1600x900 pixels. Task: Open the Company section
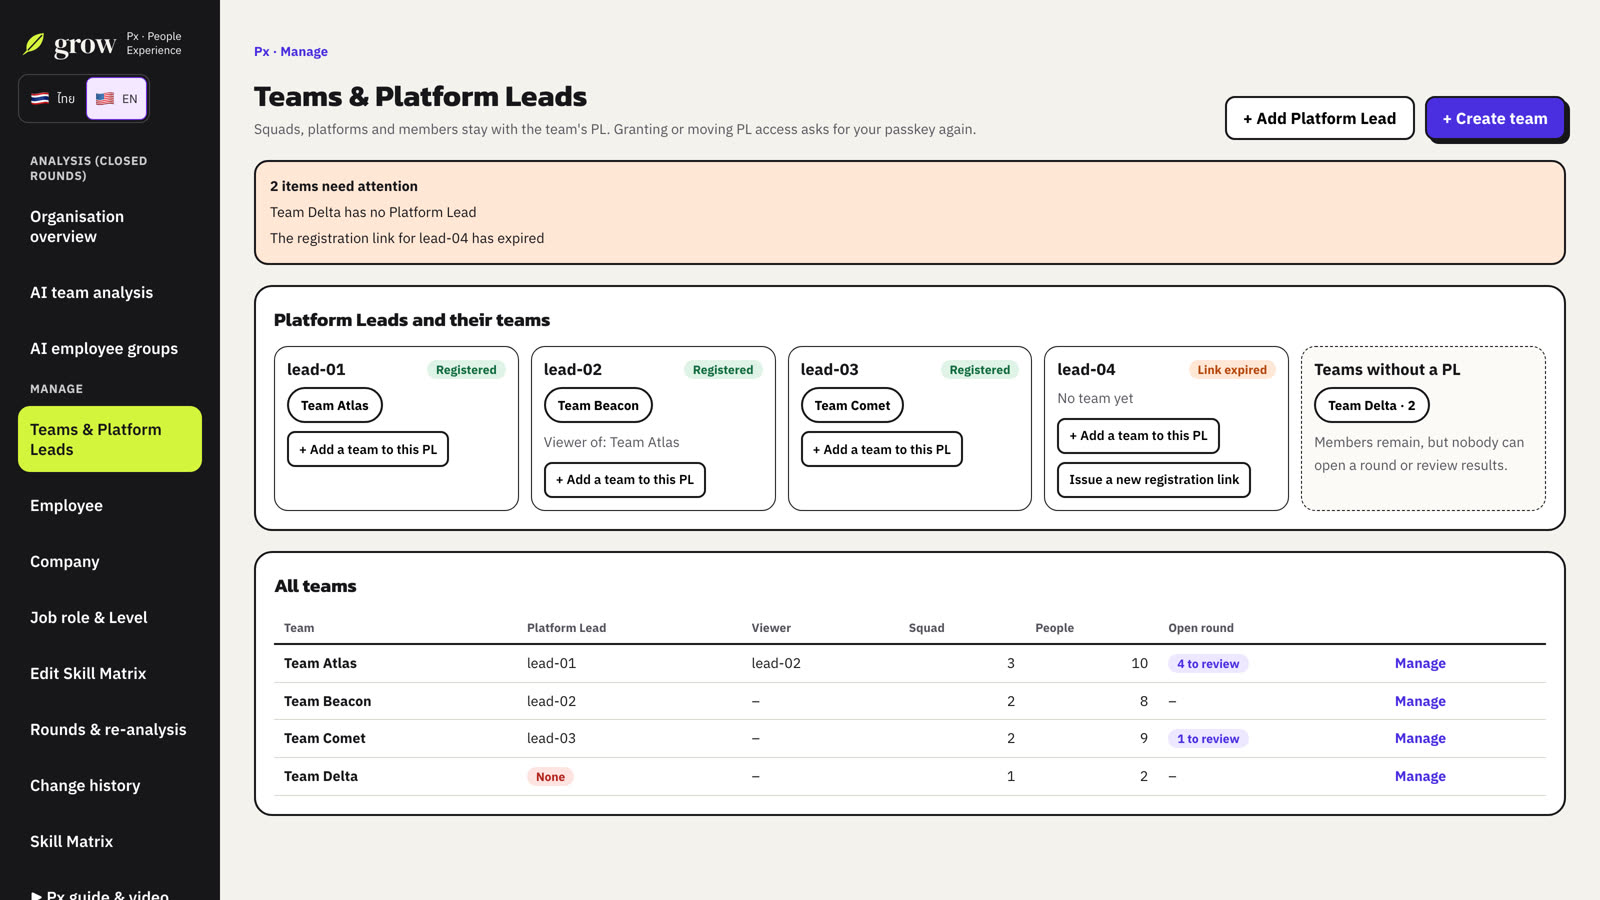point(110,562)
